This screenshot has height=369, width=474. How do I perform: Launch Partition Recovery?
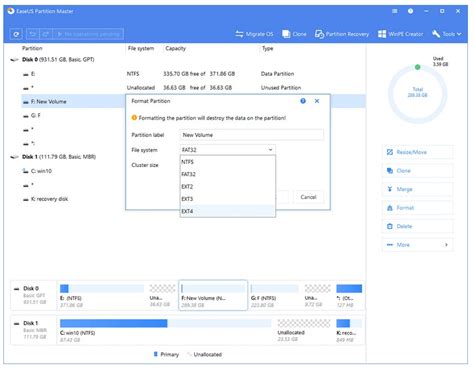(342, 34)
